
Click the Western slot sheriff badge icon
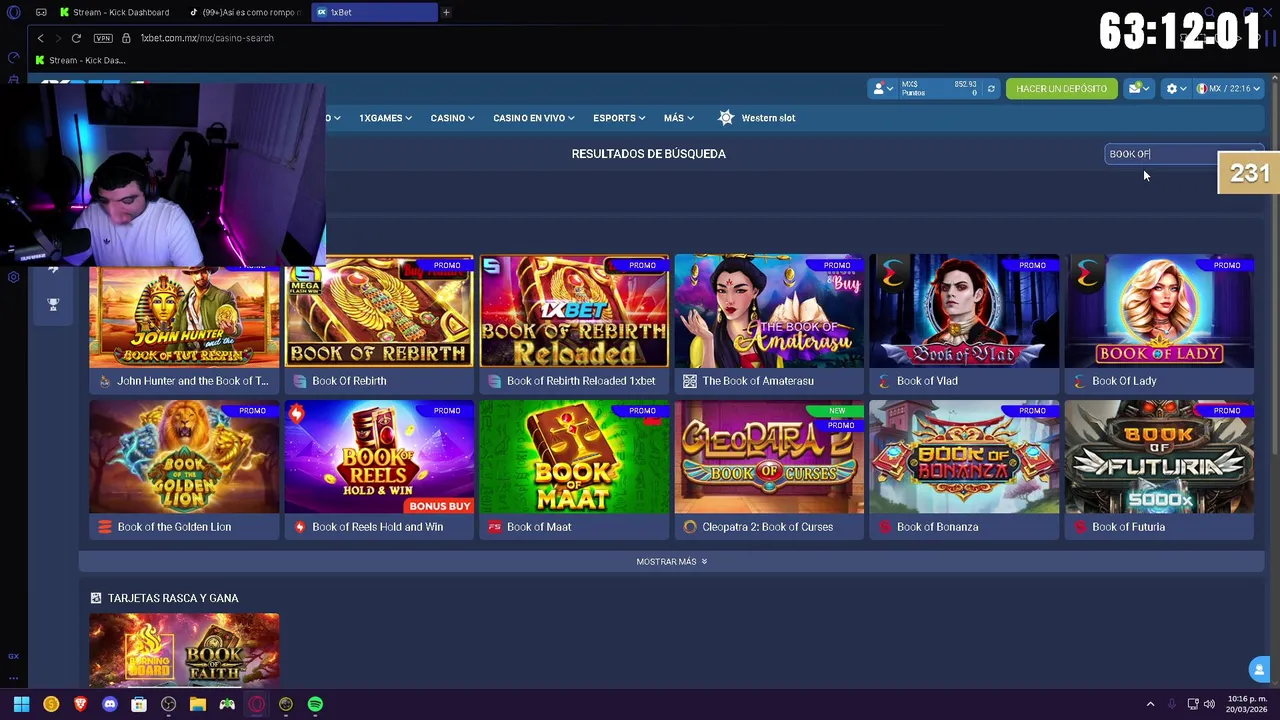point(726,118)
